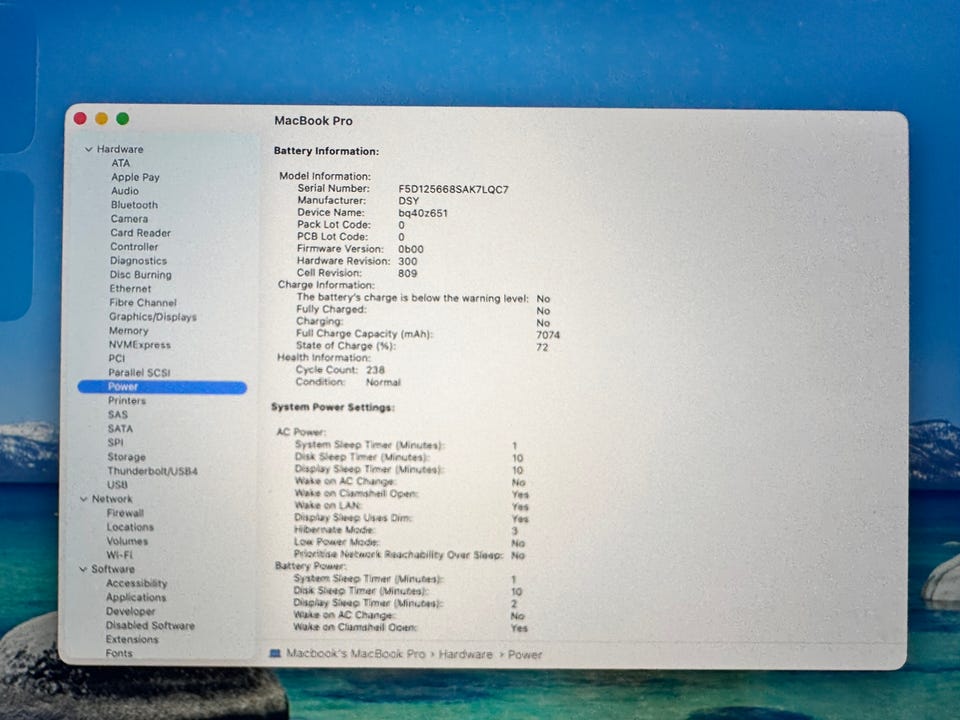Select Controller in the sidebar
The height and width of the screenshot is (720, 960).
[133, 247]
